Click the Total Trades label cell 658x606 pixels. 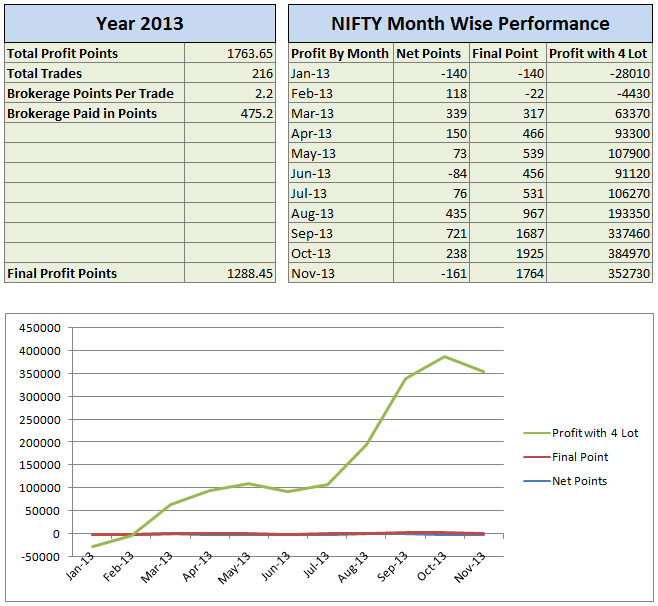[x=95, y=74]
